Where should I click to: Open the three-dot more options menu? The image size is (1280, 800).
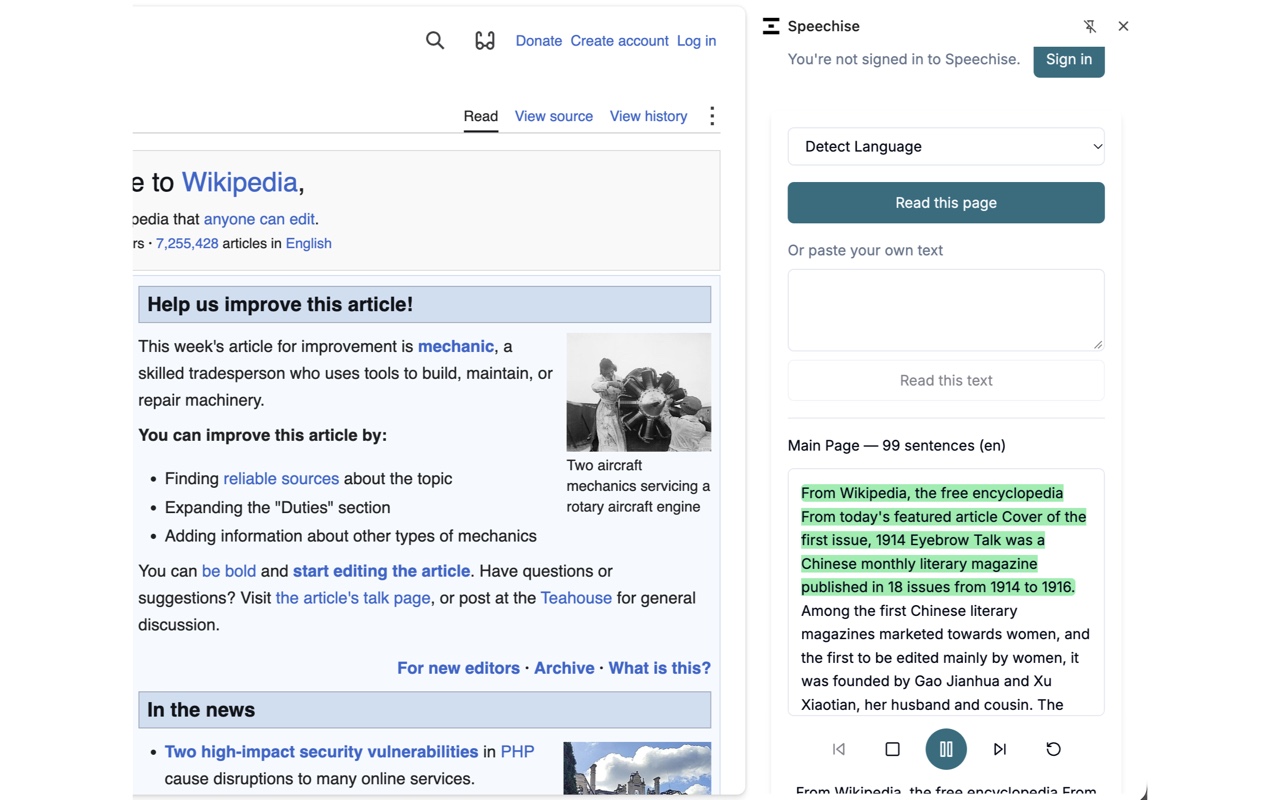pos(712,116)
